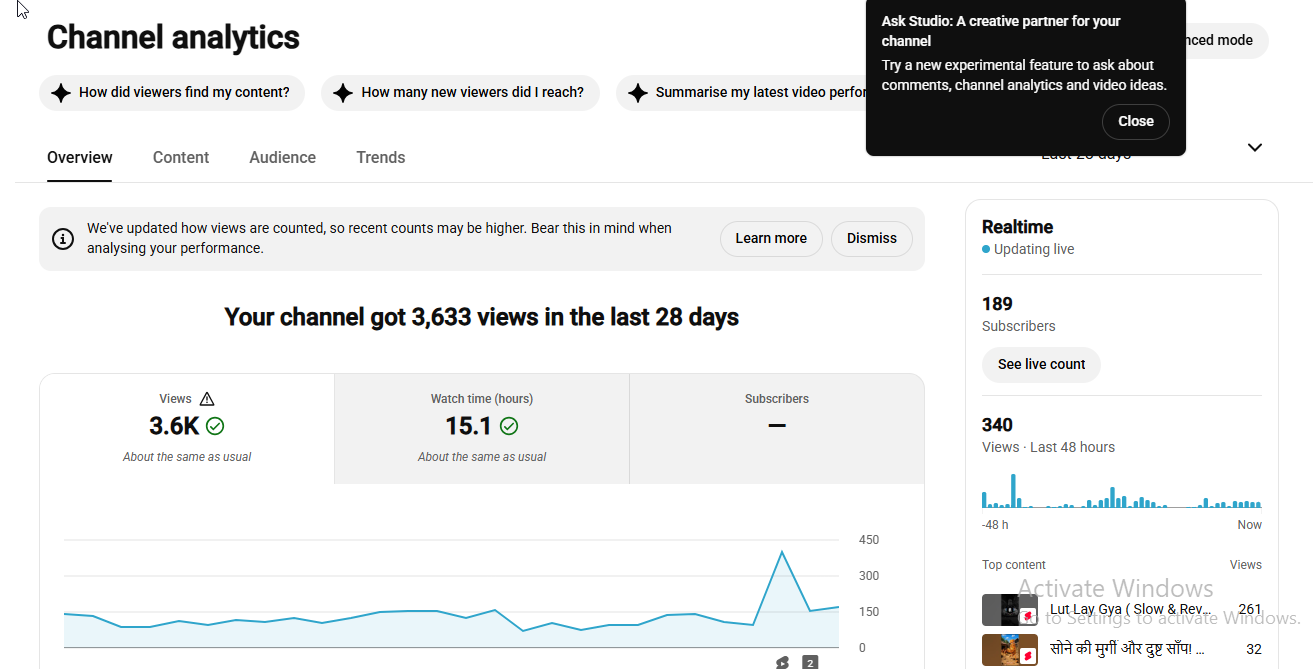1313x669 pixels.
Task: Open the Trends tab
Action: 381,158
